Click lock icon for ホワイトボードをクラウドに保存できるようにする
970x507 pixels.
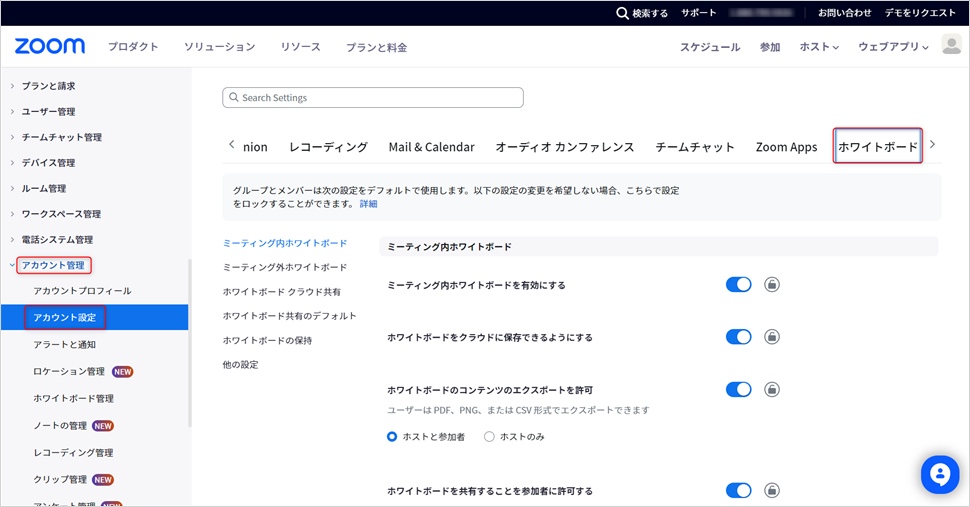pyautogui.click(x=771, y=337)
